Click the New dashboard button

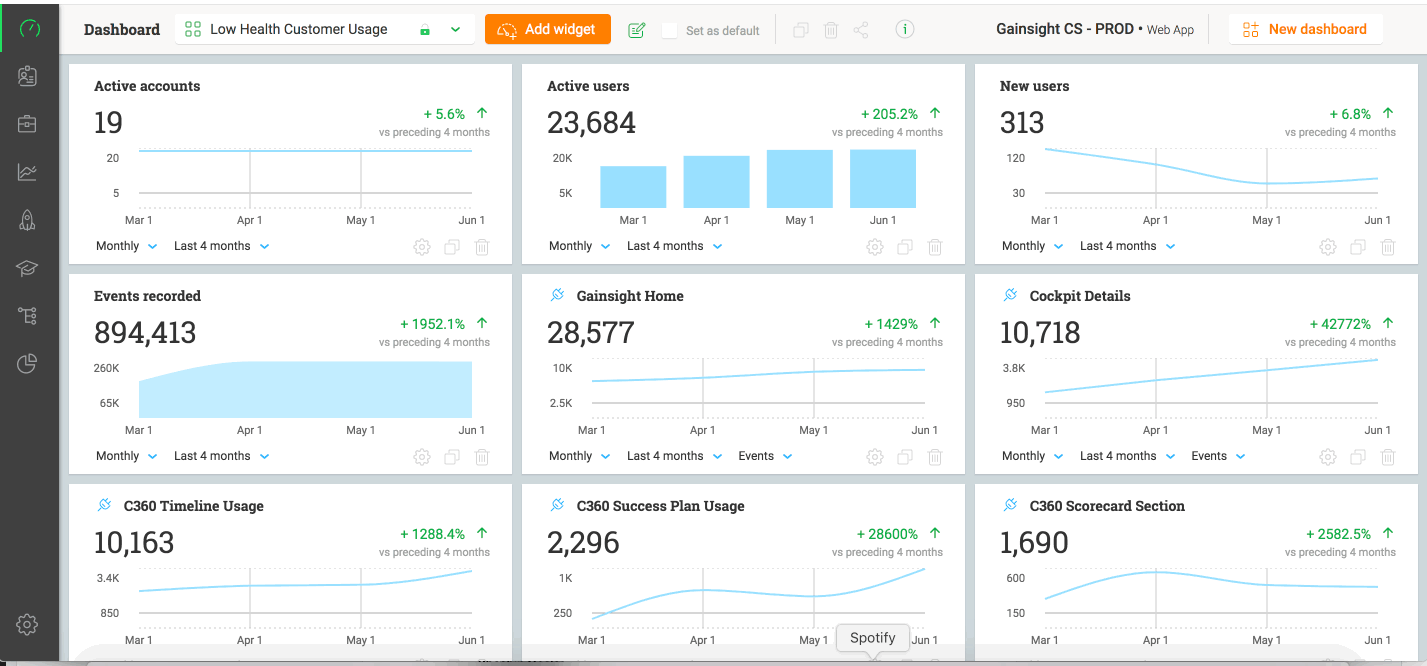click(x=1305, y=30)
